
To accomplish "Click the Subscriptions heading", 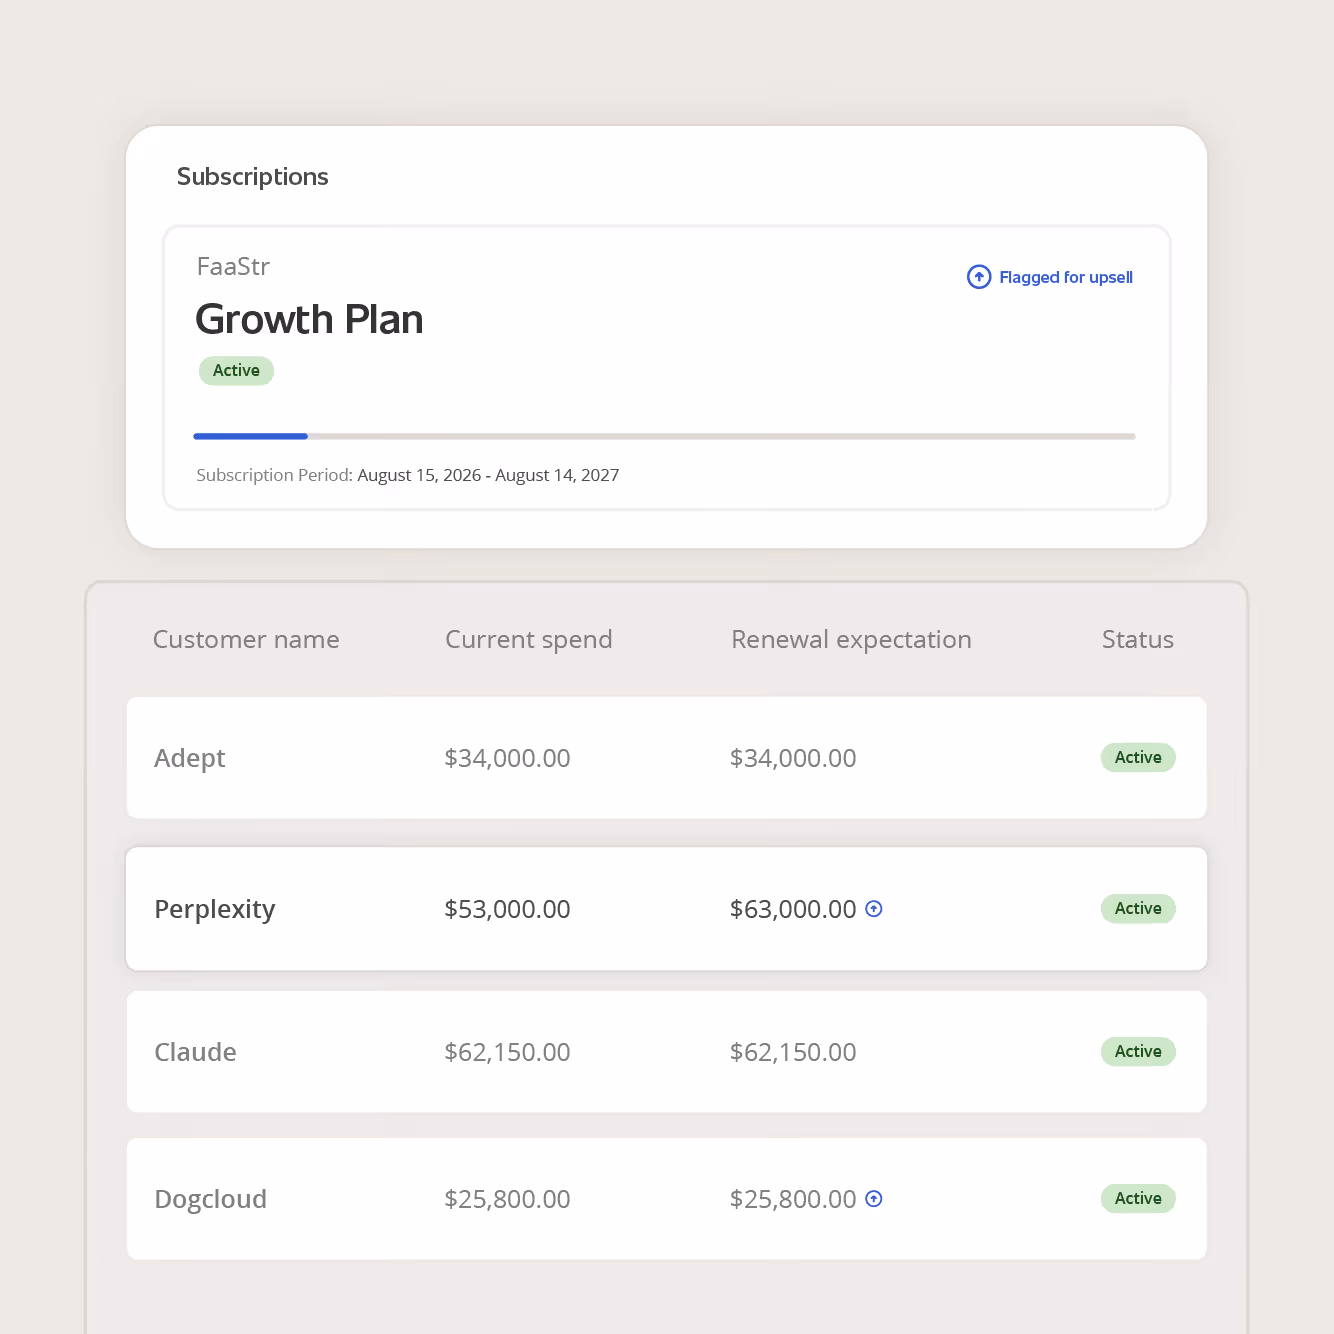I will pyautogui.click(x=252, y=176).
